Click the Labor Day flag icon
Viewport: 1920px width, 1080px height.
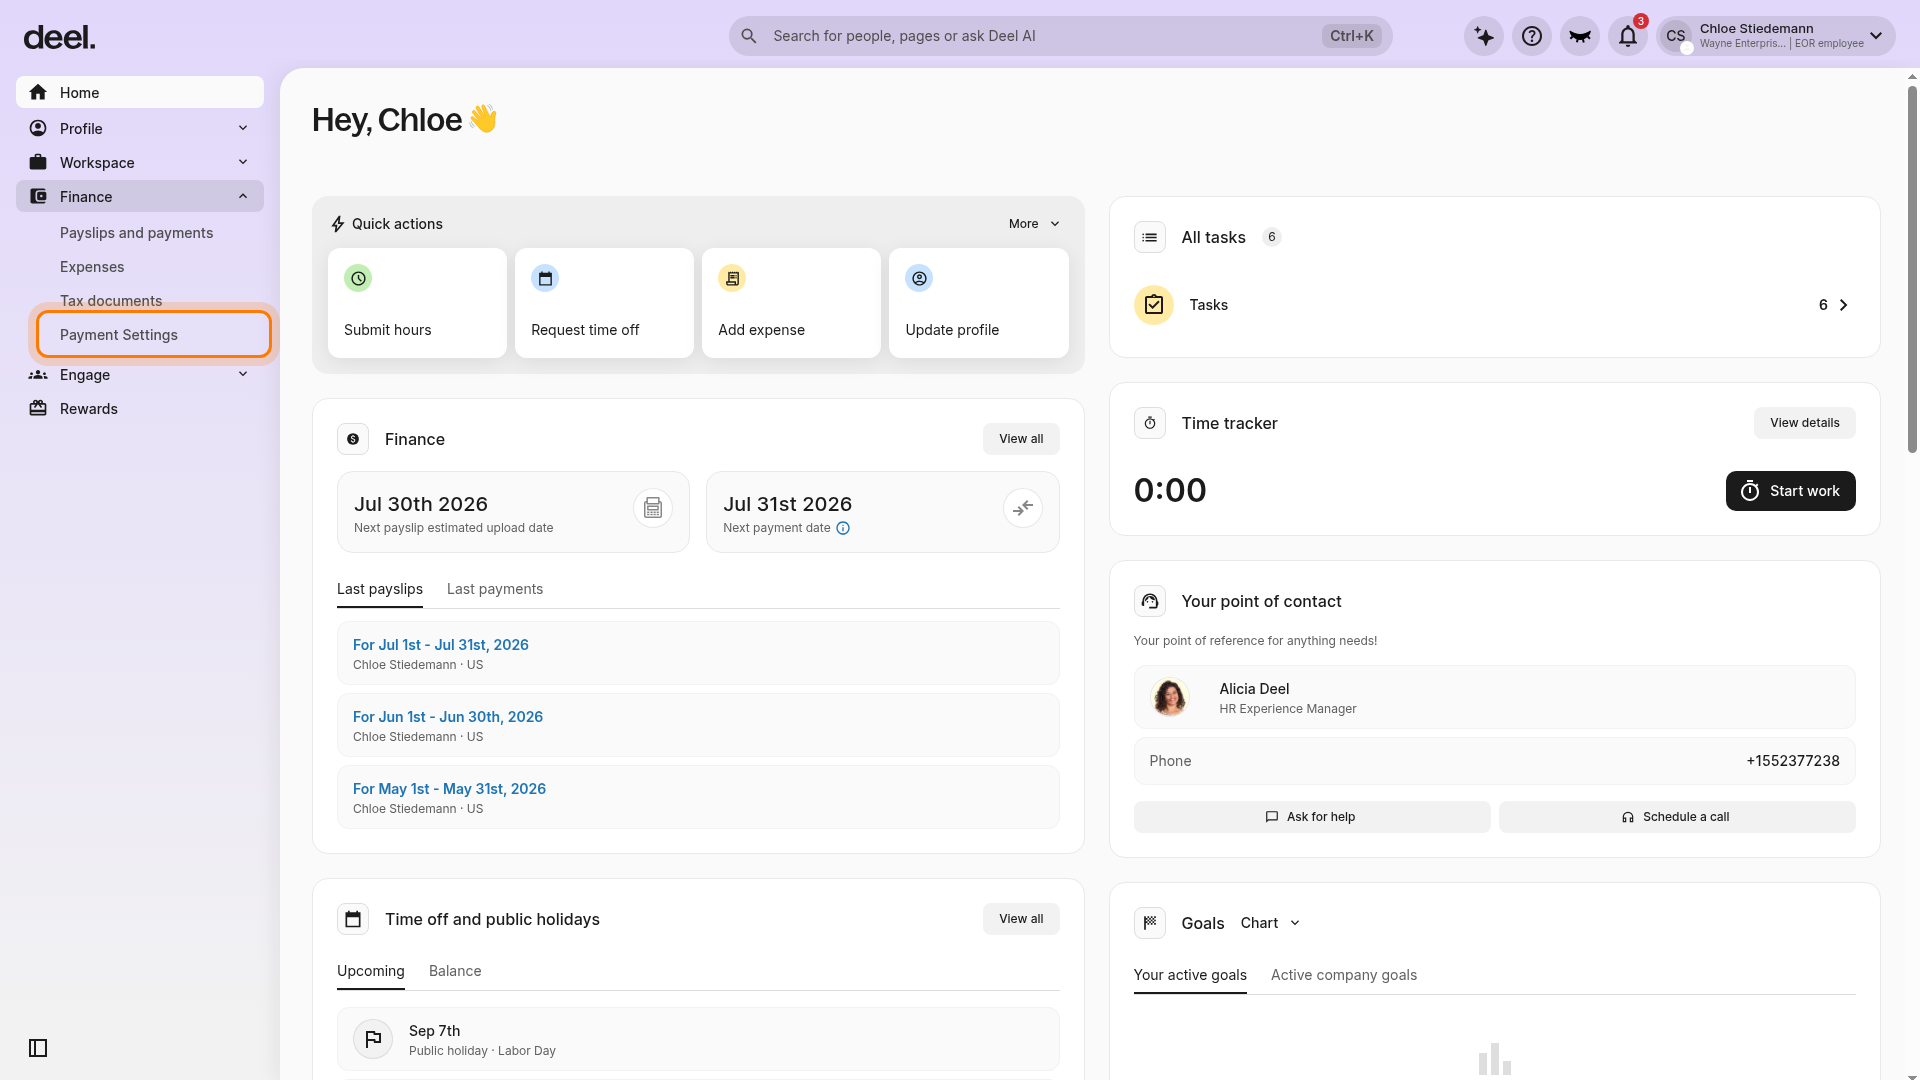373,1039
